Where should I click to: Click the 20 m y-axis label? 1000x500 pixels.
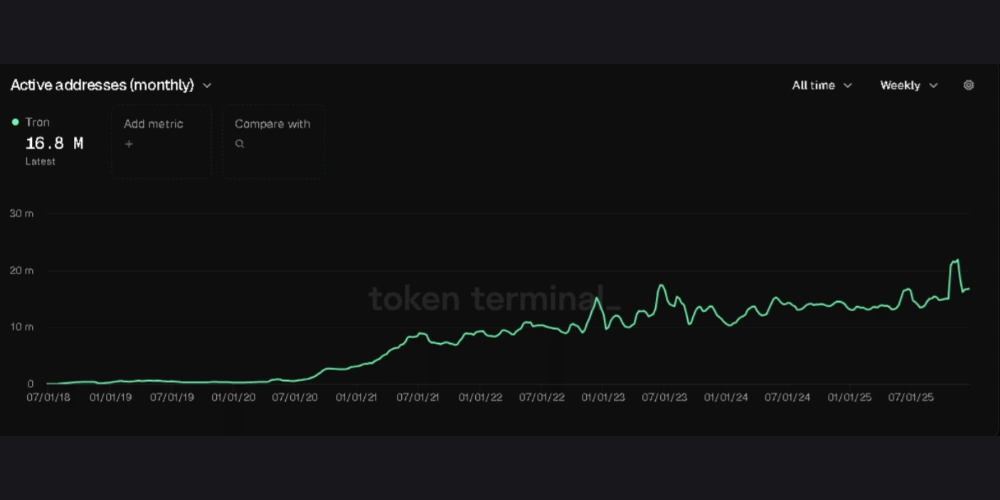click(22, 271)
